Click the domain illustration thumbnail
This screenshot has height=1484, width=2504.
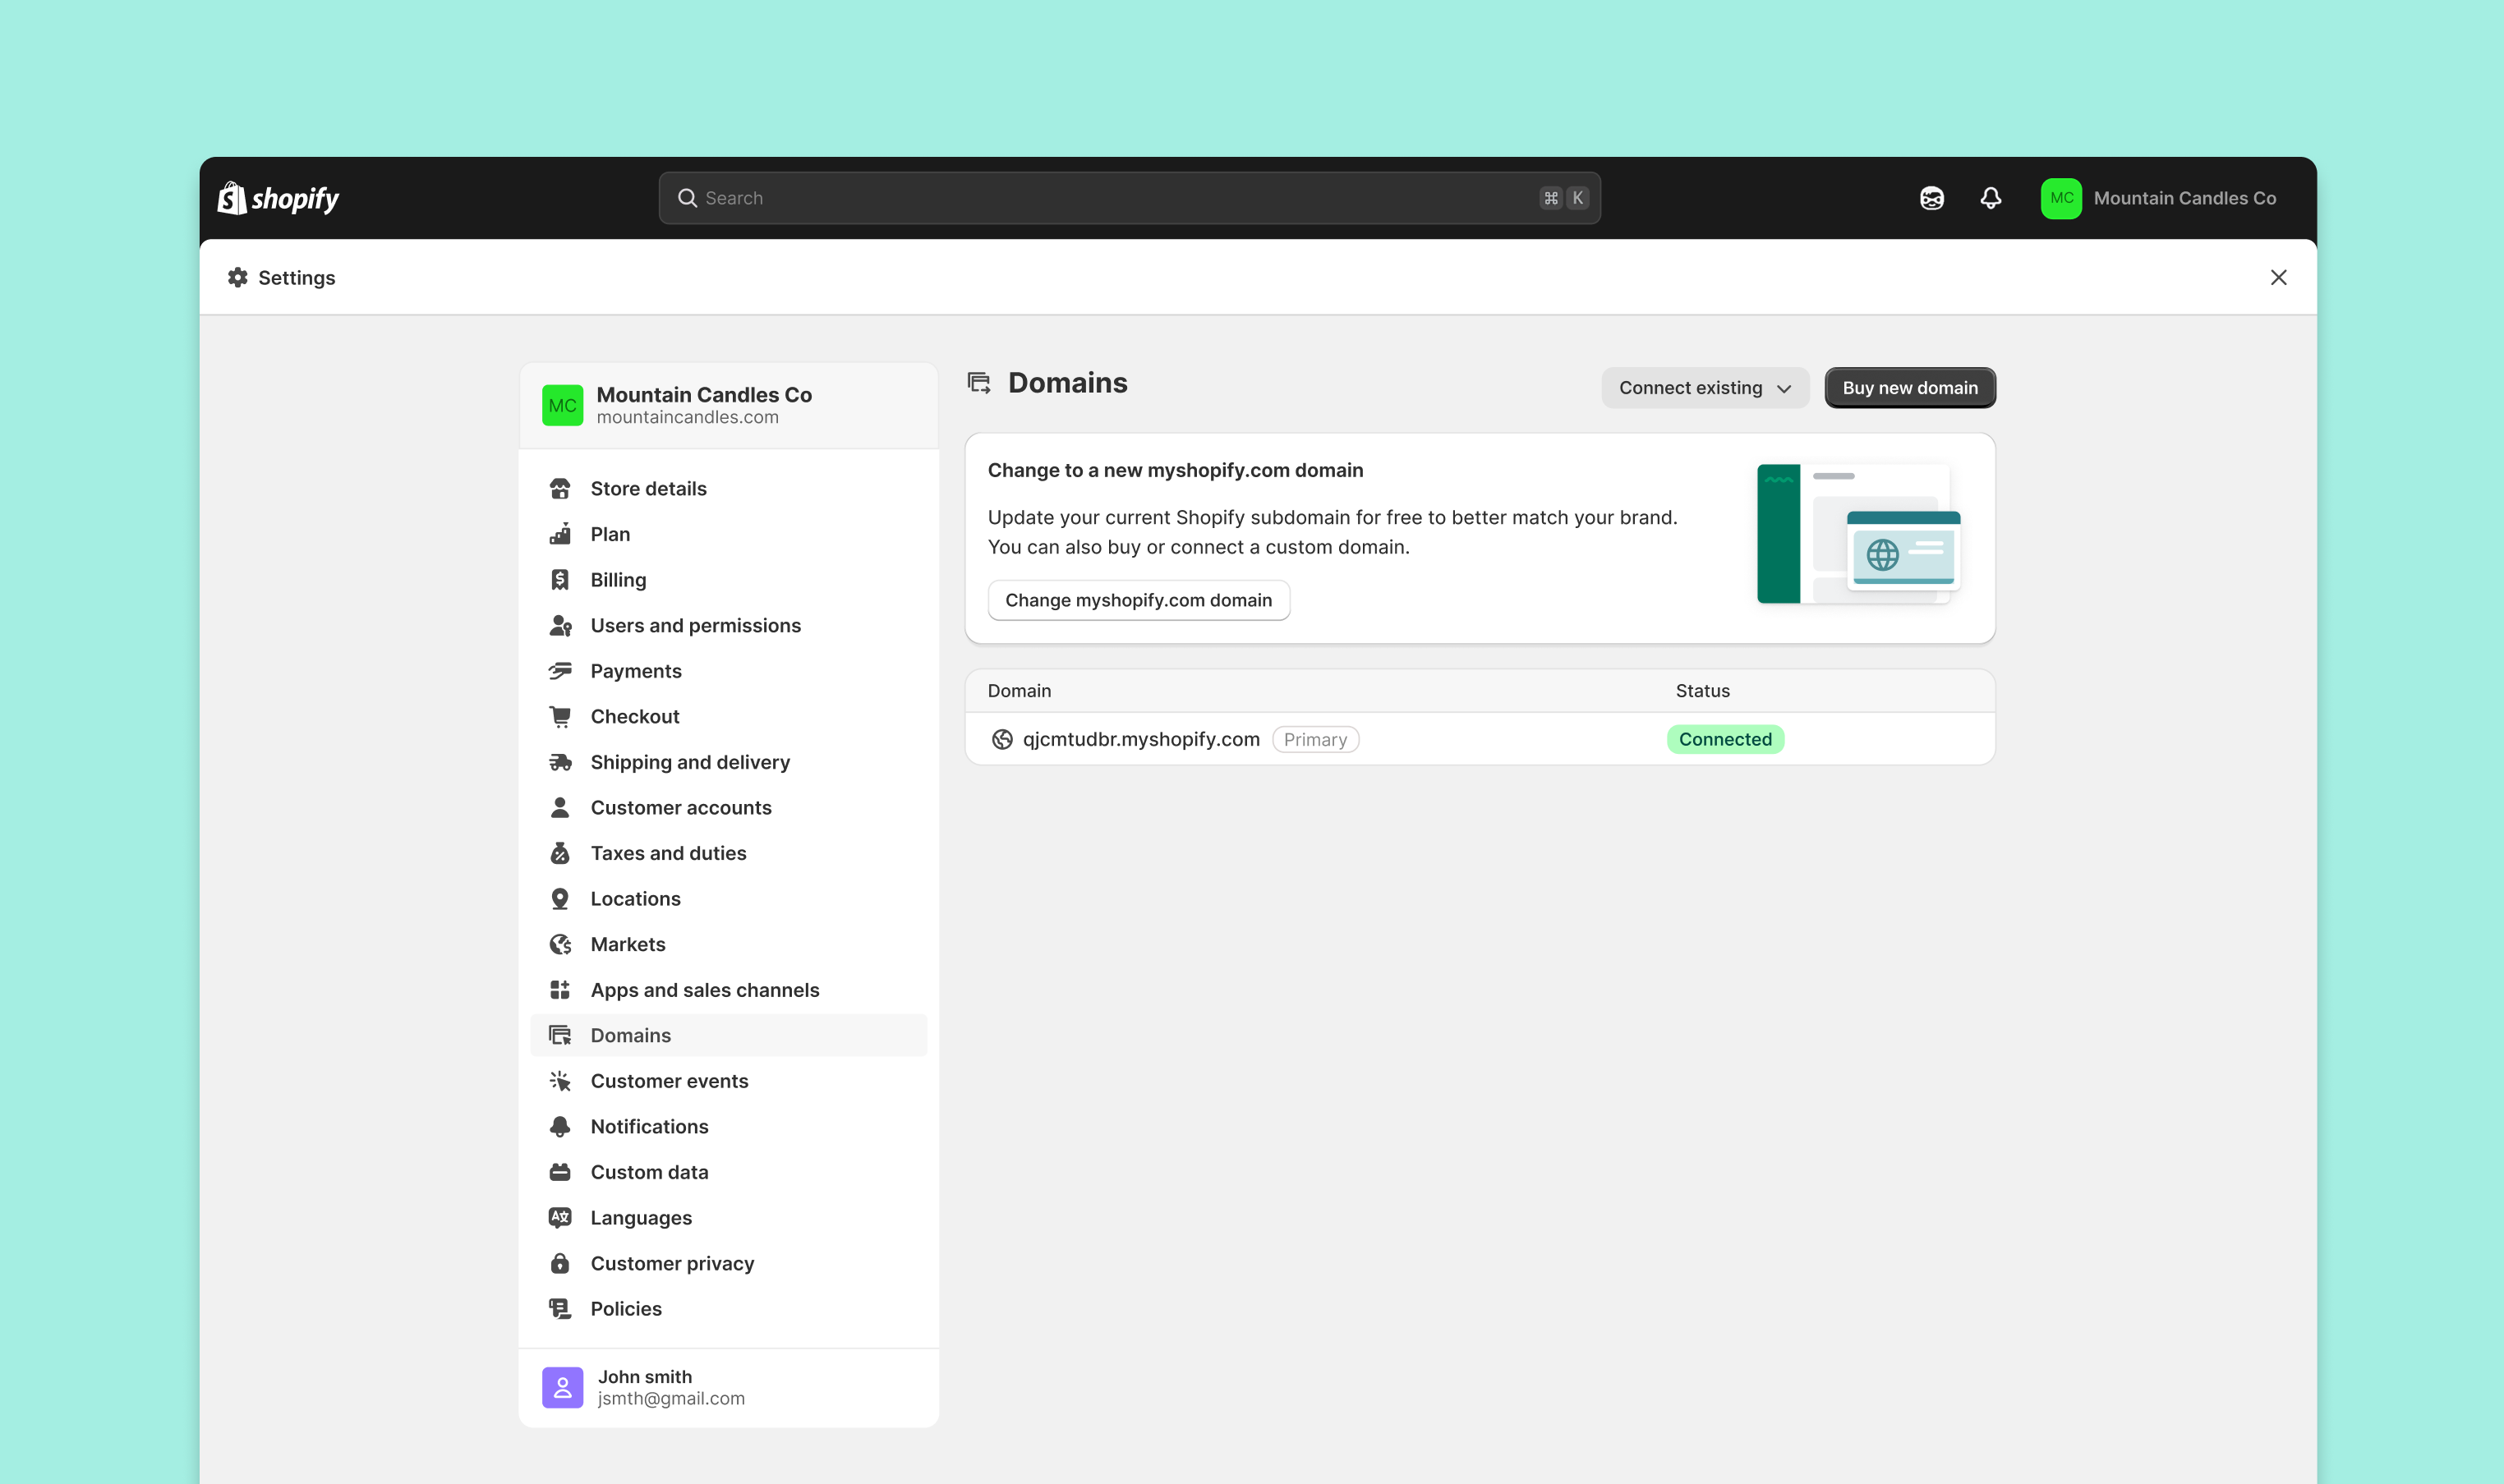point(1858,534)
